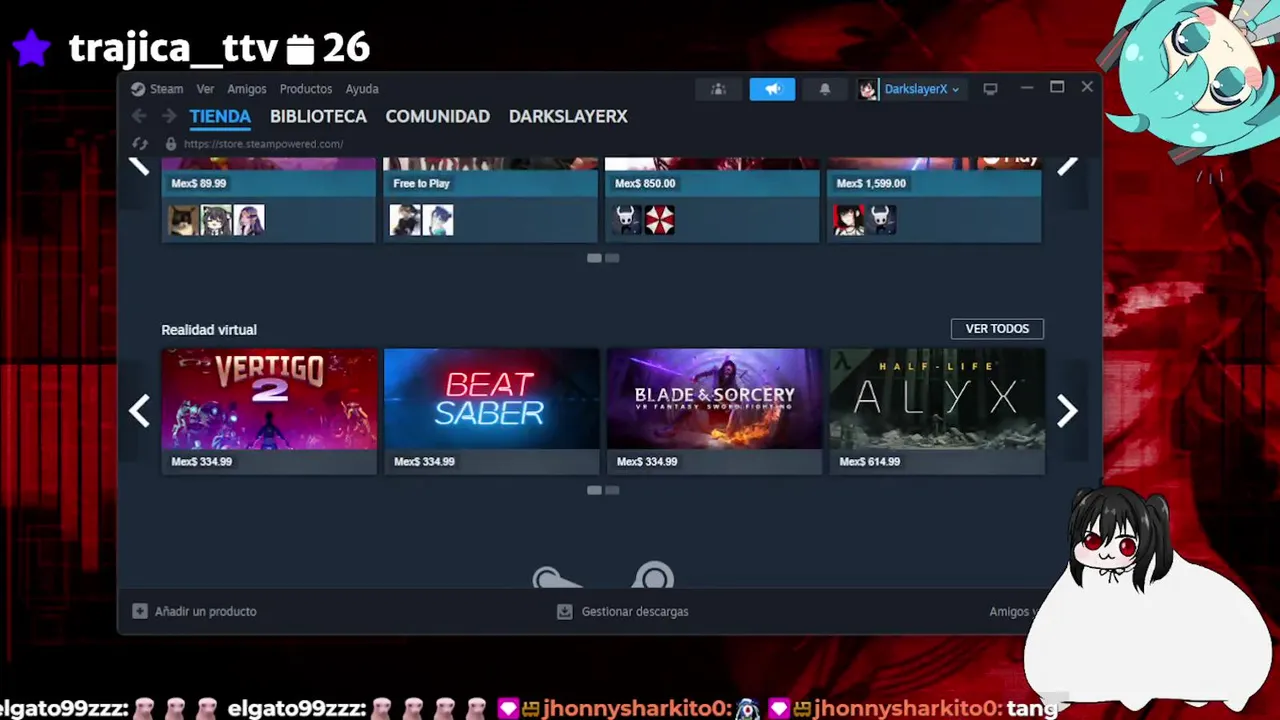Click the second page dot of Realidad virtual carousel
The height and width of the screenshot is (720, 1280).
click(x=612, y=490)
